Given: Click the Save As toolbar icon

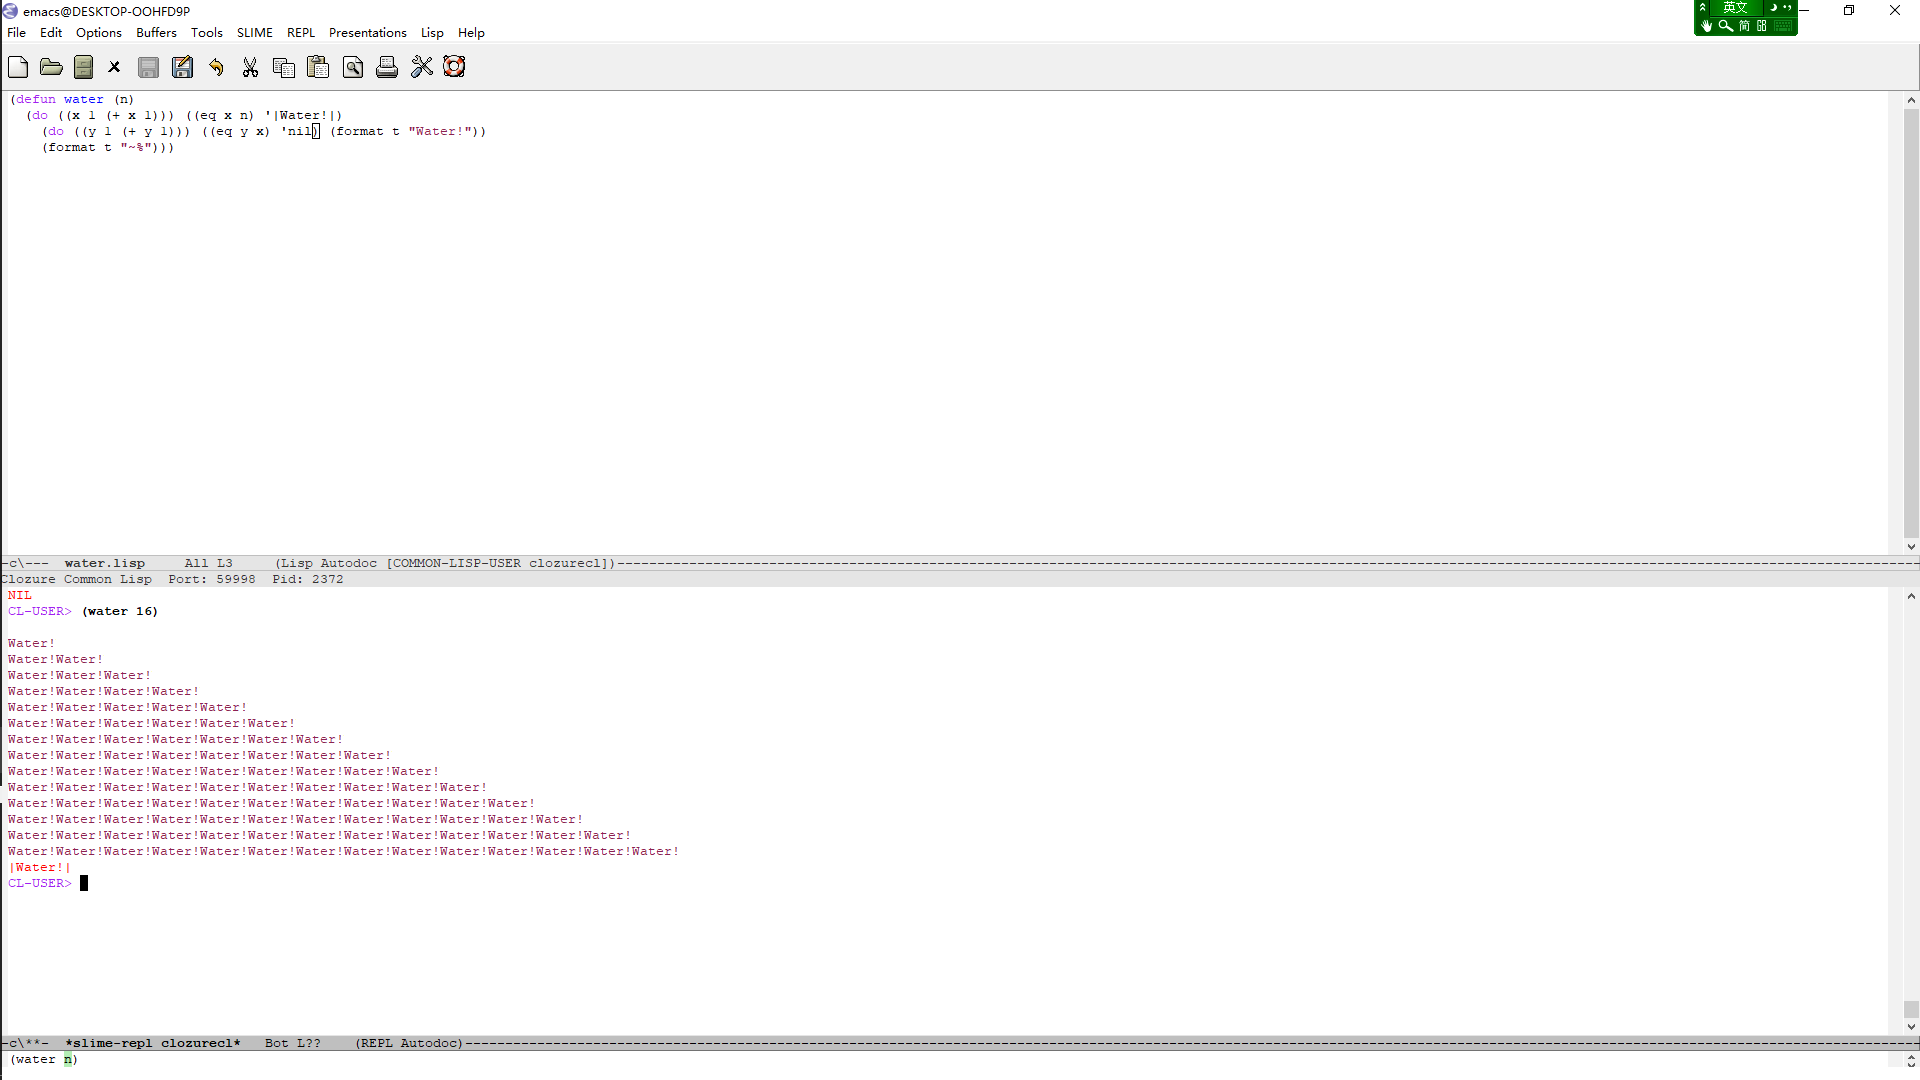Looking at the screenshot, I should tap(182, 67).
